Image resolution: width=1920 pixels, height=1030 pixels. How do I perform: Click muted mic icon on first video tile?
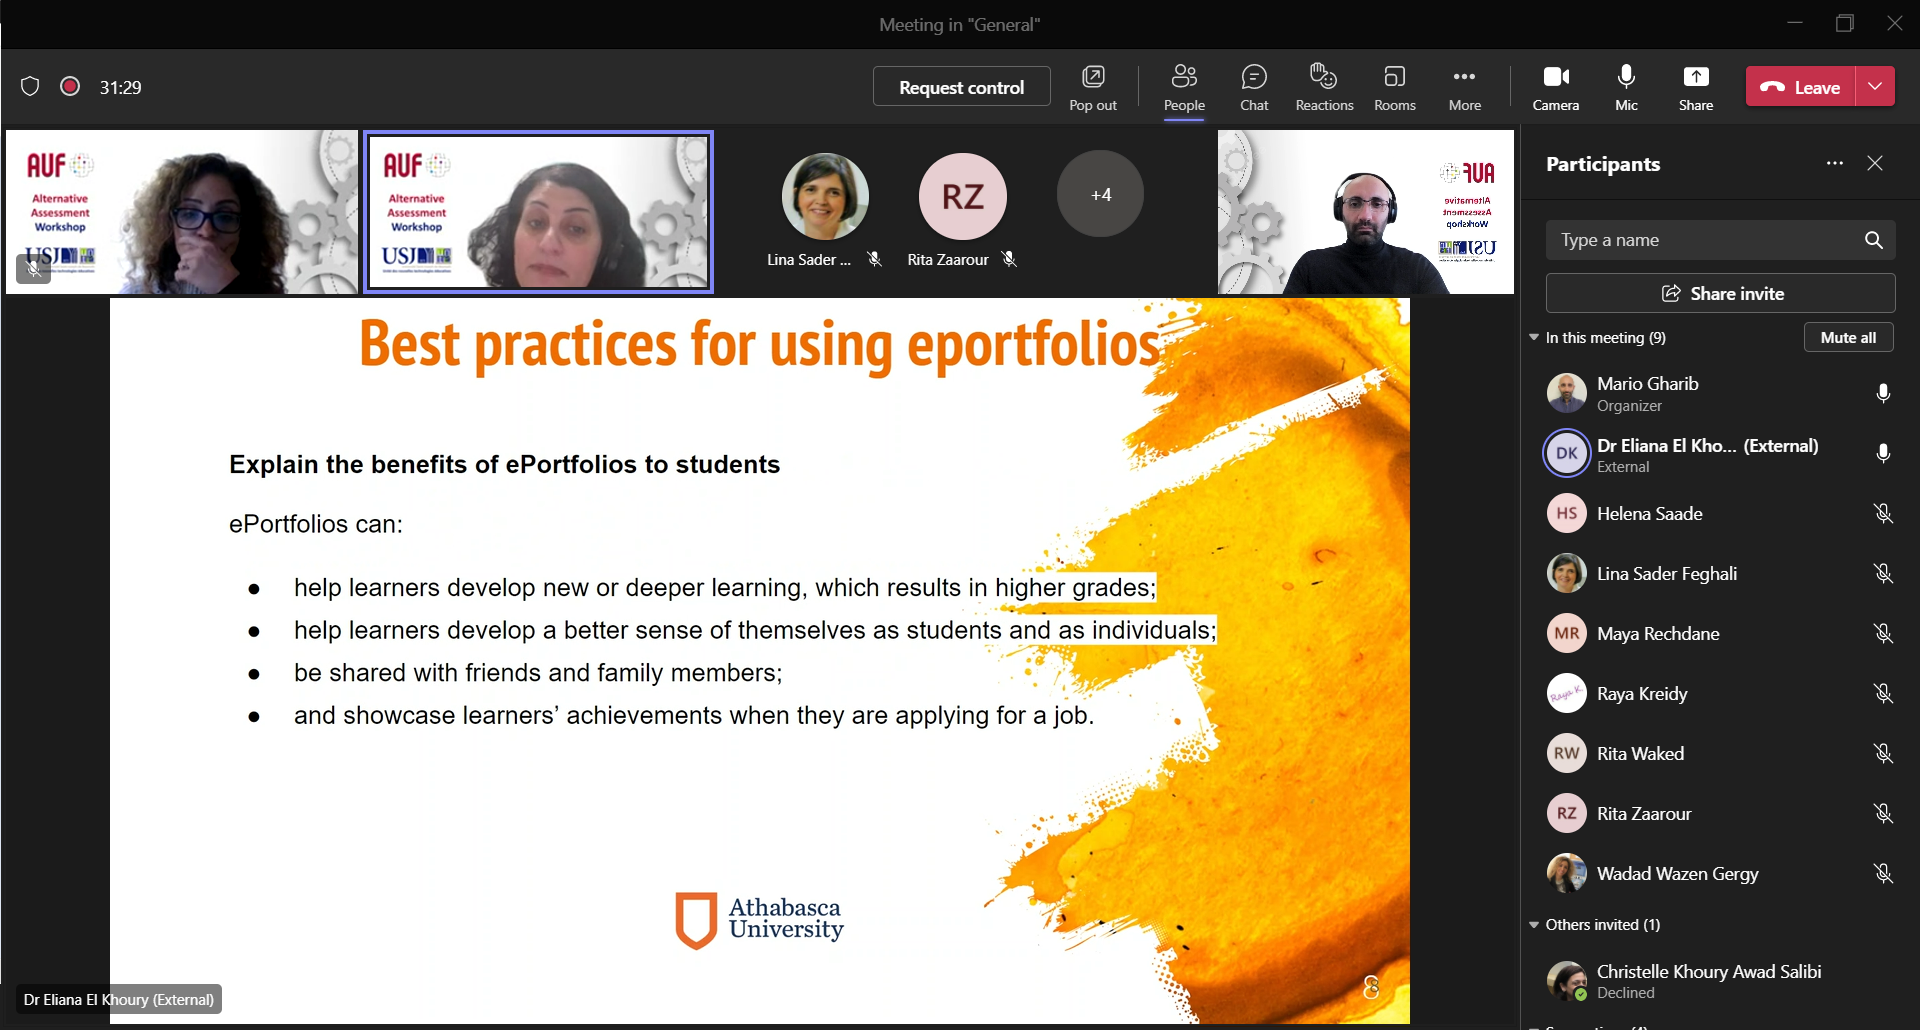coord(33,268)
